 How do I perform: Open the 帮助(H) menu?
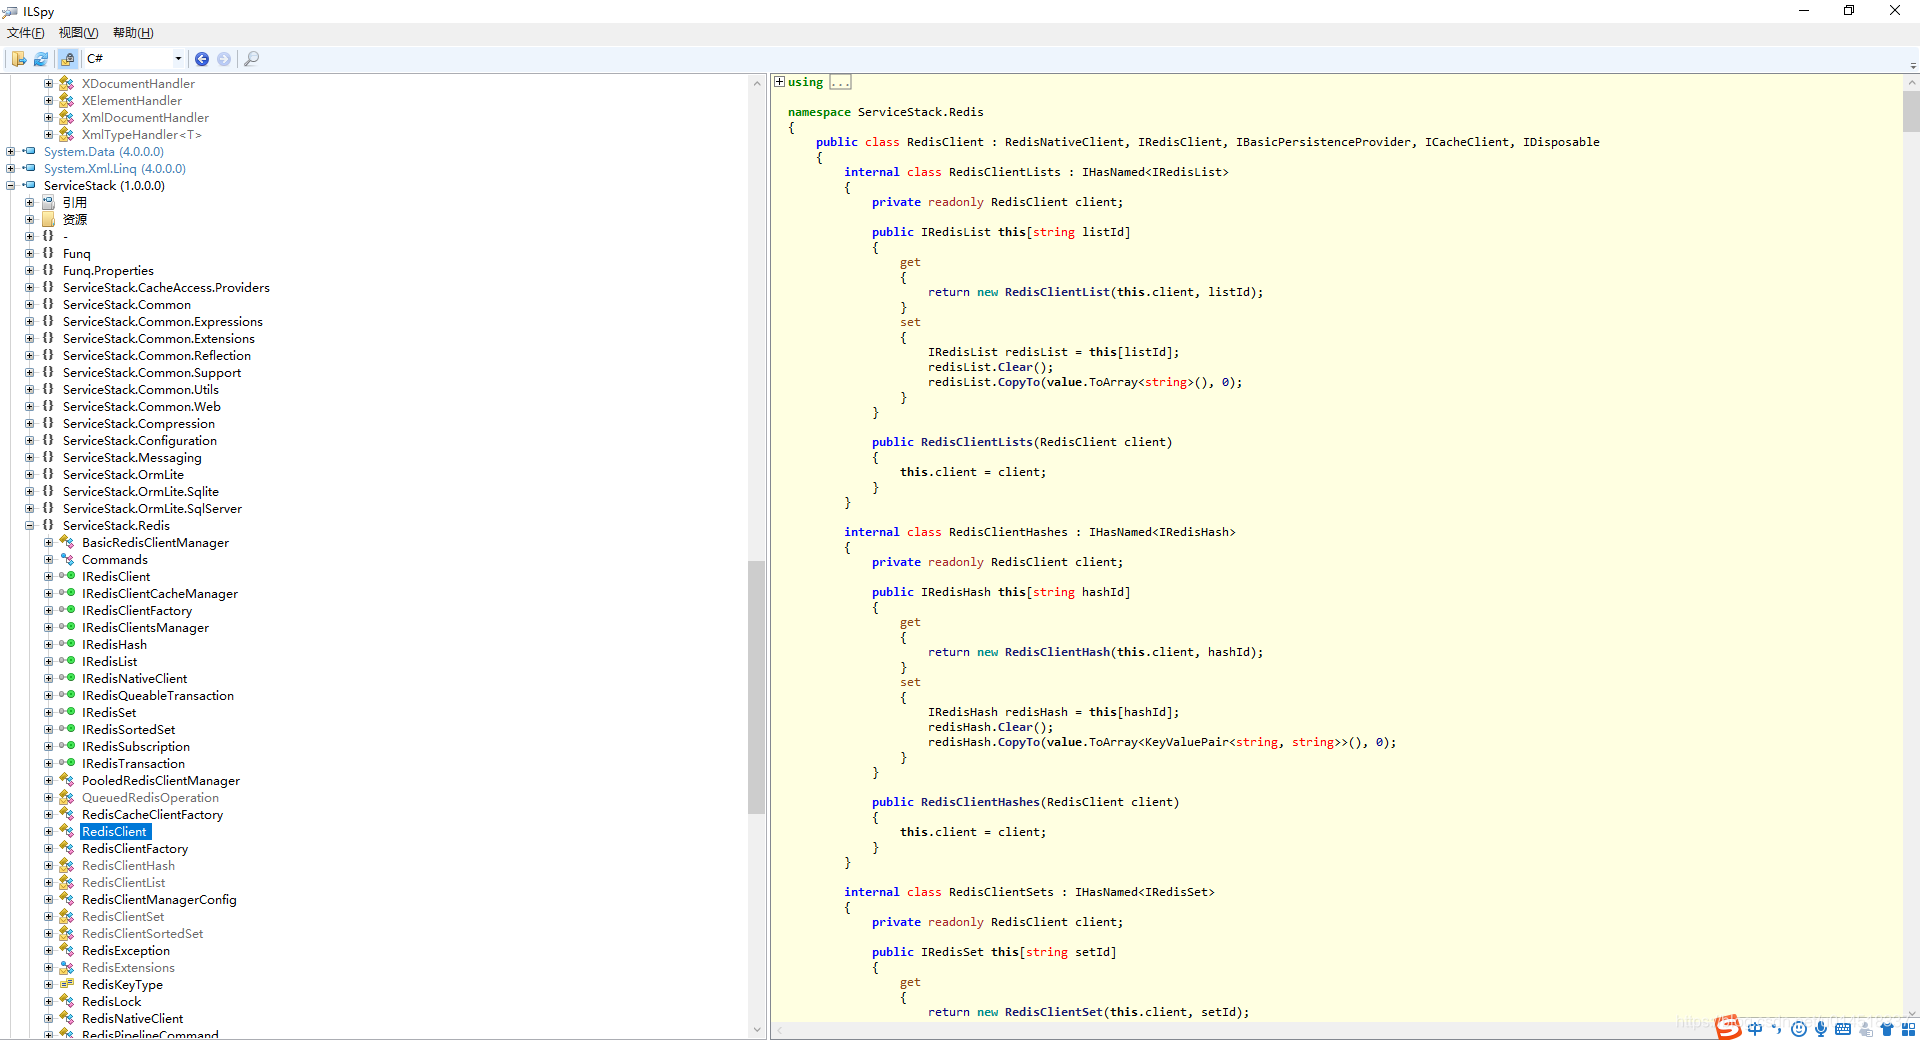click(x=133, y=33)
